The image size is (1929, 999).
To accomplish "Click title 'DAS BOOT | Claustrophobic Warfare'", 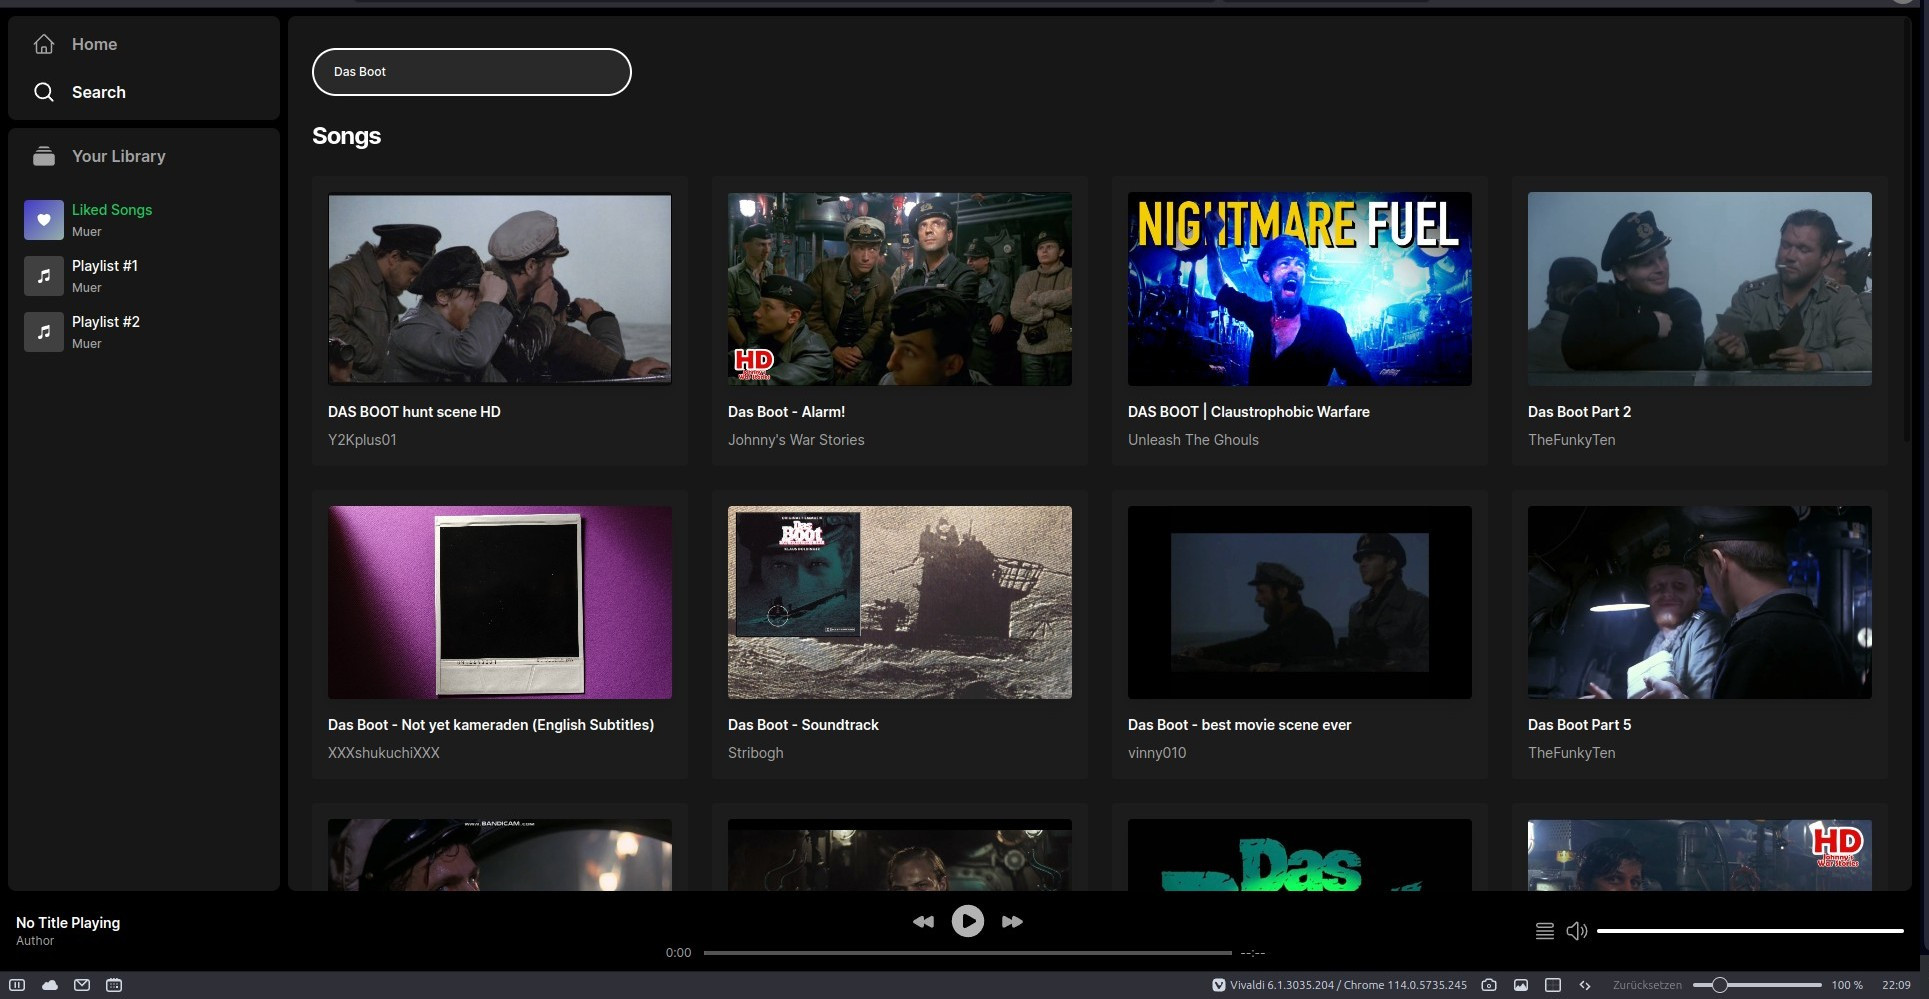I will (x=1249, y=412).
